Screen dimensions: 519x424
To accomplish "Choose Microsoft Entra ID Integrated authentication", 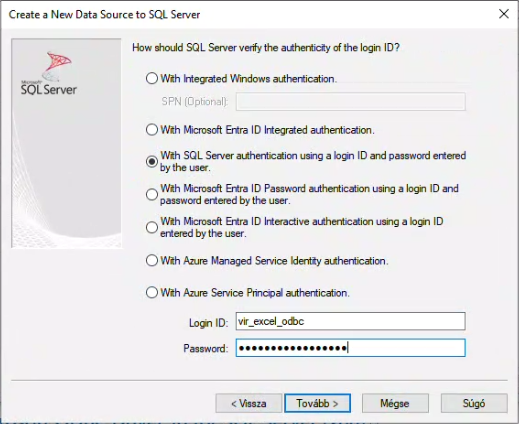I will [152, 130].
